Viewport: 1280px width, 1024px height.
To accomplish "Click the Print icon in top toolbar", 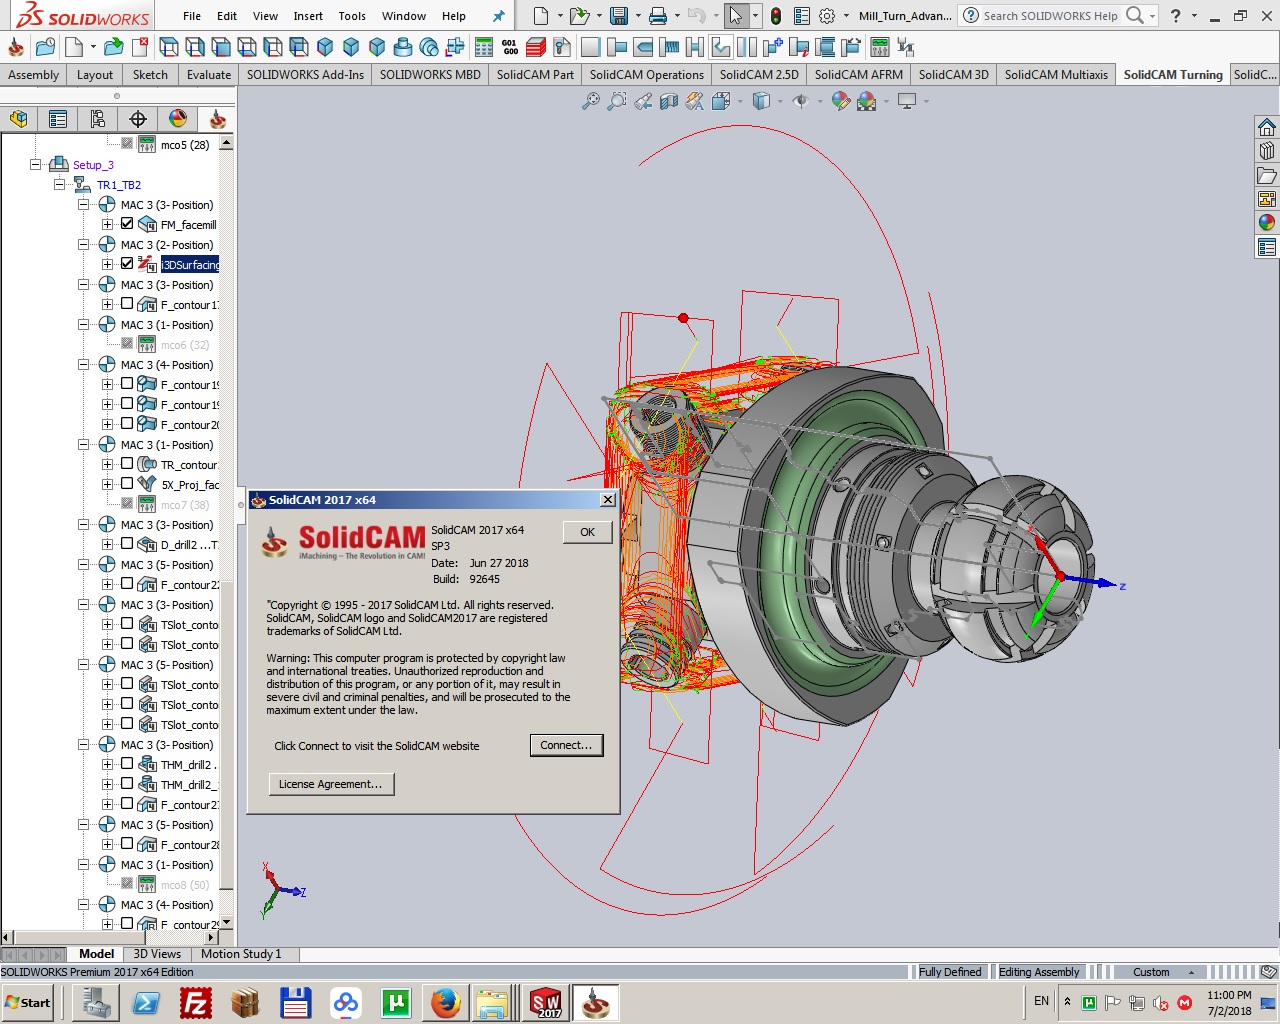I will pos(657,16).
